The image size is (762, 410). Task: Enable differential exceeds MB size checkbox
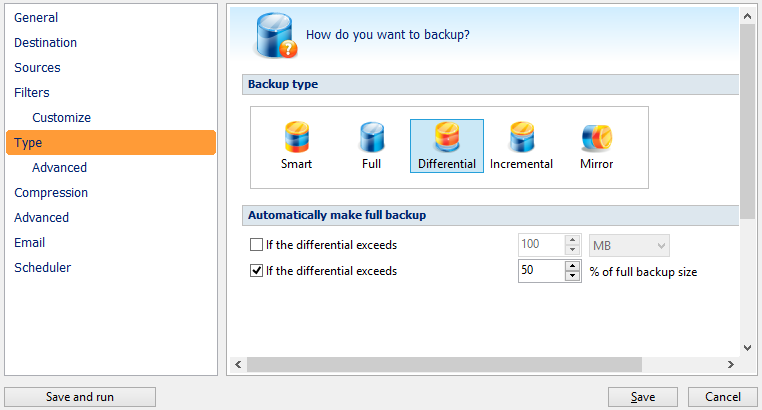pos(256,244)
